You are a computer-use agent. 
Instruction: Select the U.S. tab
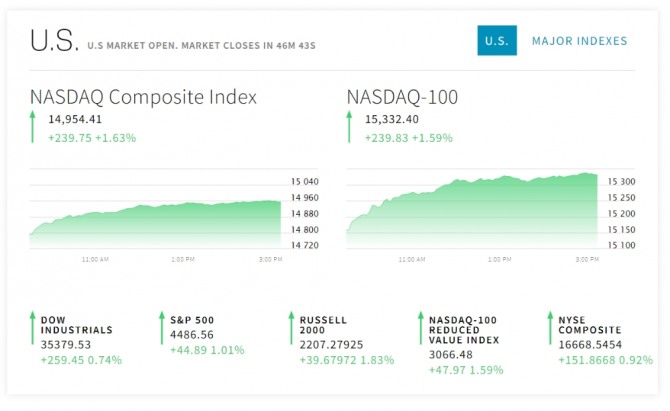point(497,41)
